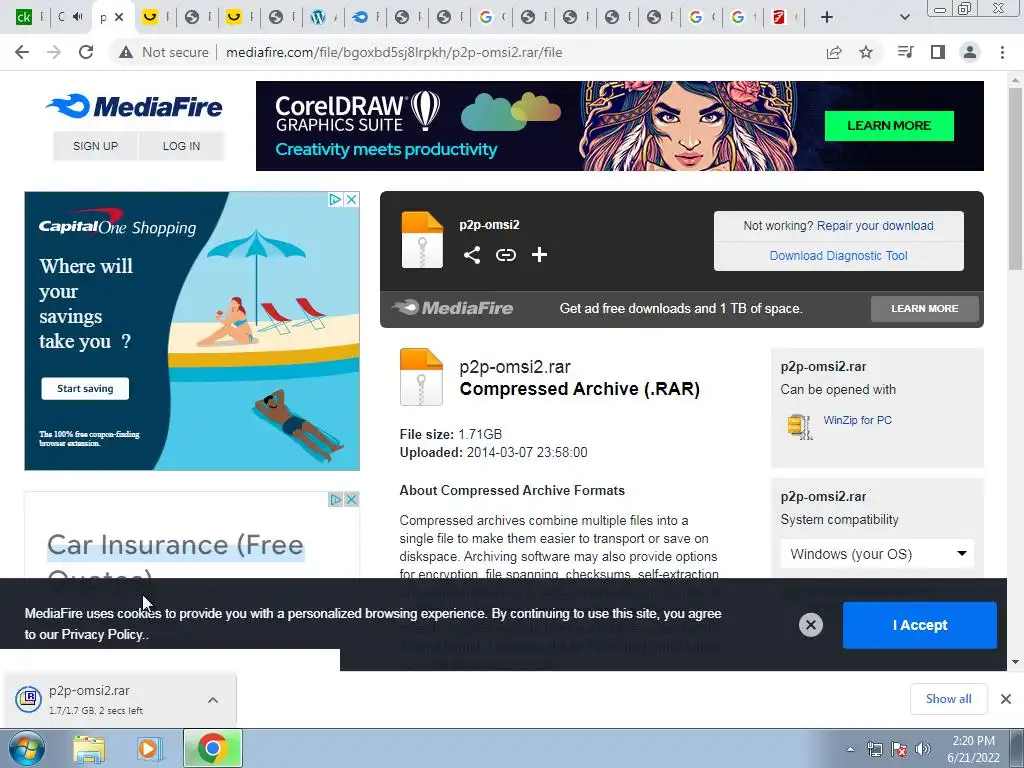Screen dimensions: 1024x768
Task: Click the forward navigation arrow
Action: [54, 52]
